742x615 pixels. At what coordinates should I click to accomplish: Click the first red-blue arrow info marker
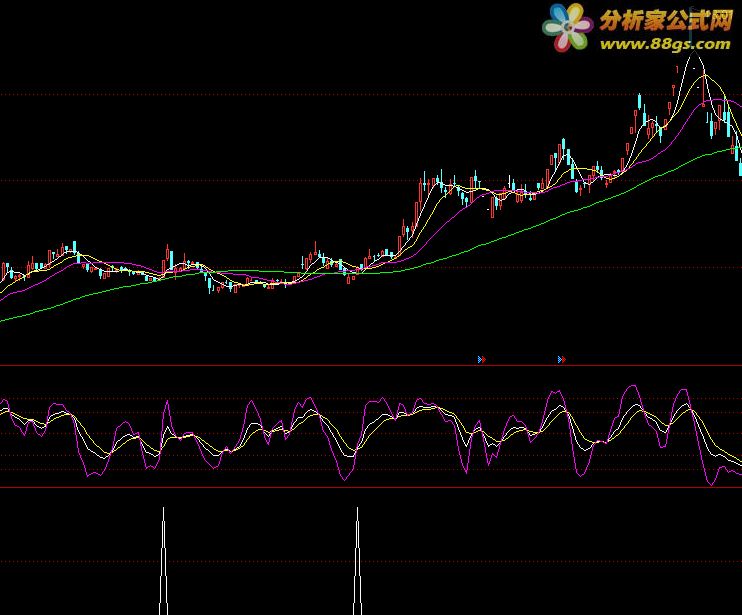point(482,360)
